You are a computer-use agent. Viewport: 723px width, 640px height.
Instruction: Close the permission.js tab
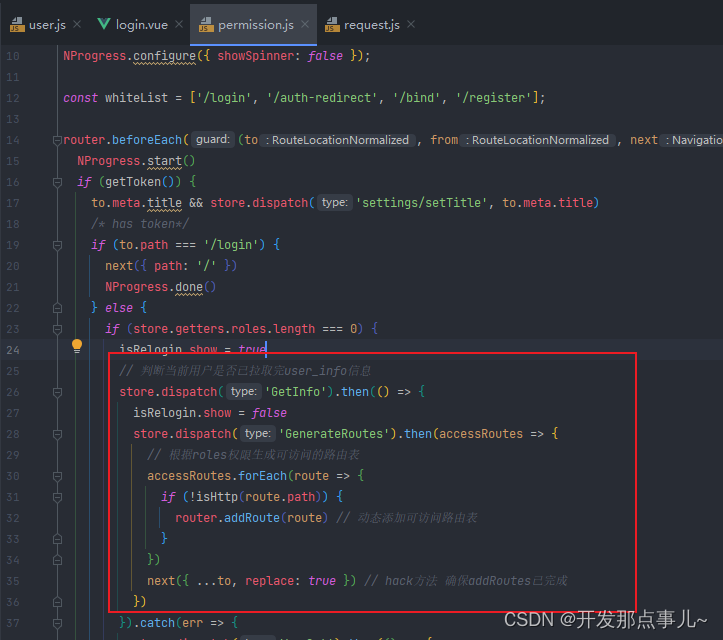tap(305, 24)
